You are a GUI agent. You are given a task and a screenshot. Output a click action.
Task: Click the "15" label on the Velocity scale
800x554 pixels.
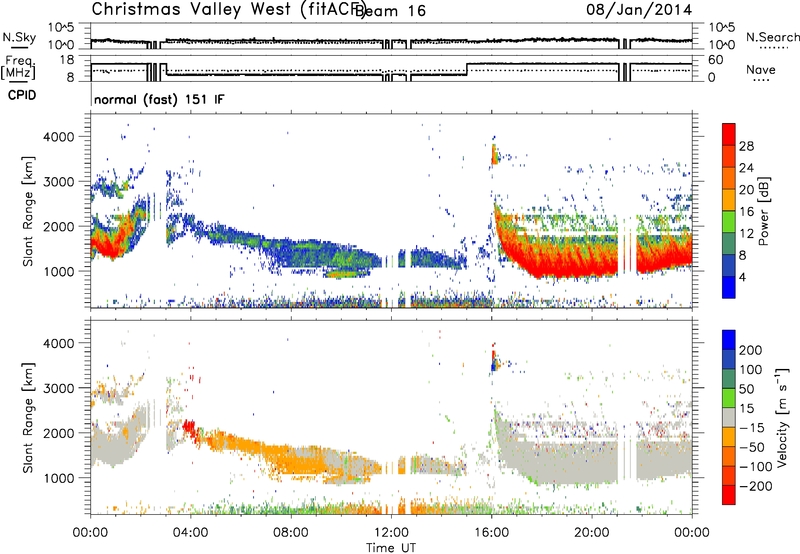(x=746, y=409)
